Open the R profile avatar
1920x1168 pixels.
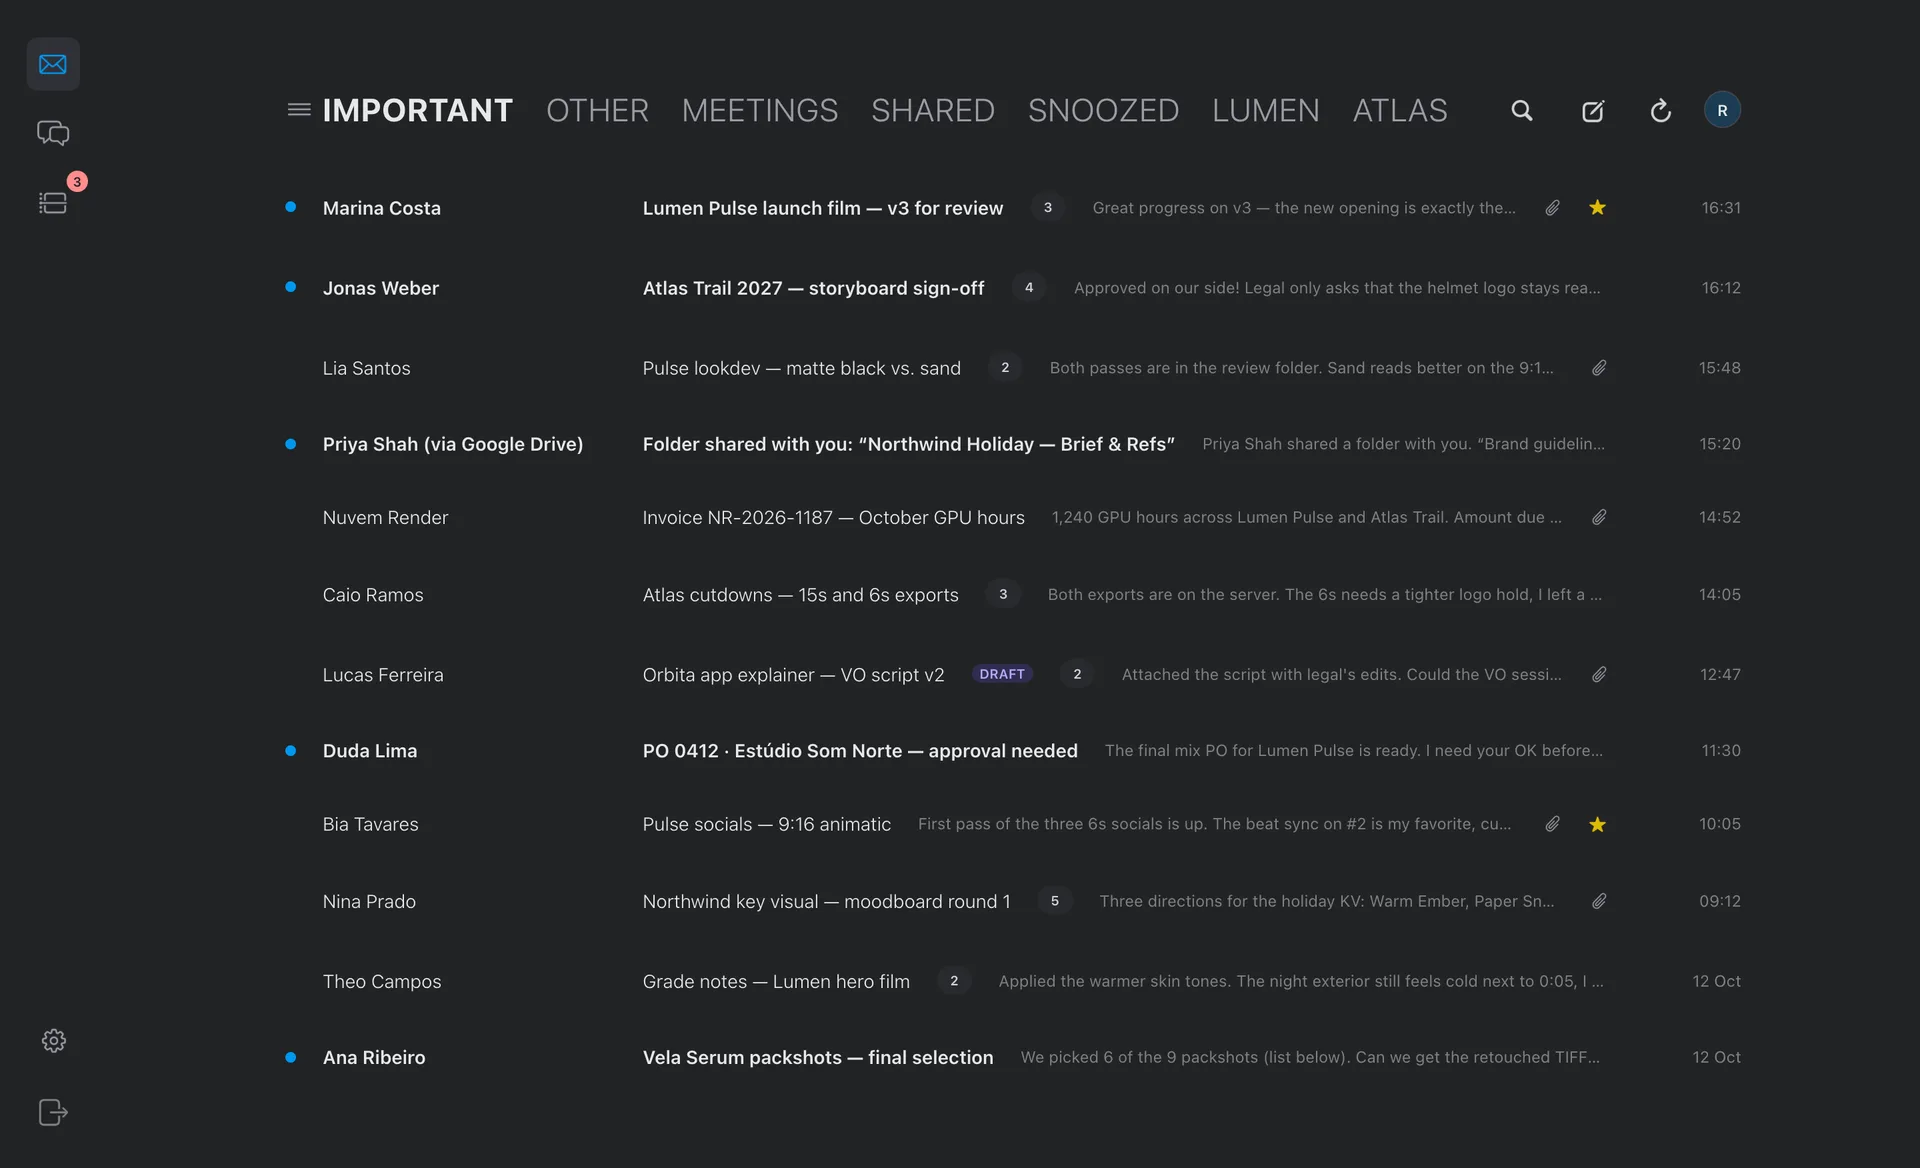[x=1722, y=110]
